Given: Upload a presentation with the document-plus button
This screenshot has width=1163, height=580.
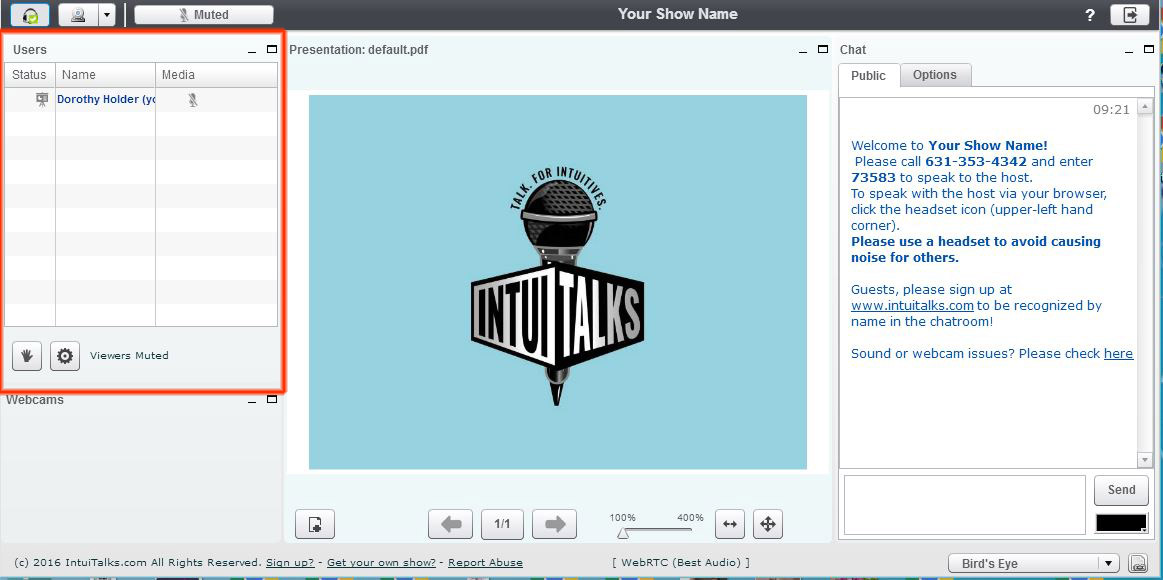Looking at the screenshot, I should point(314,524).
